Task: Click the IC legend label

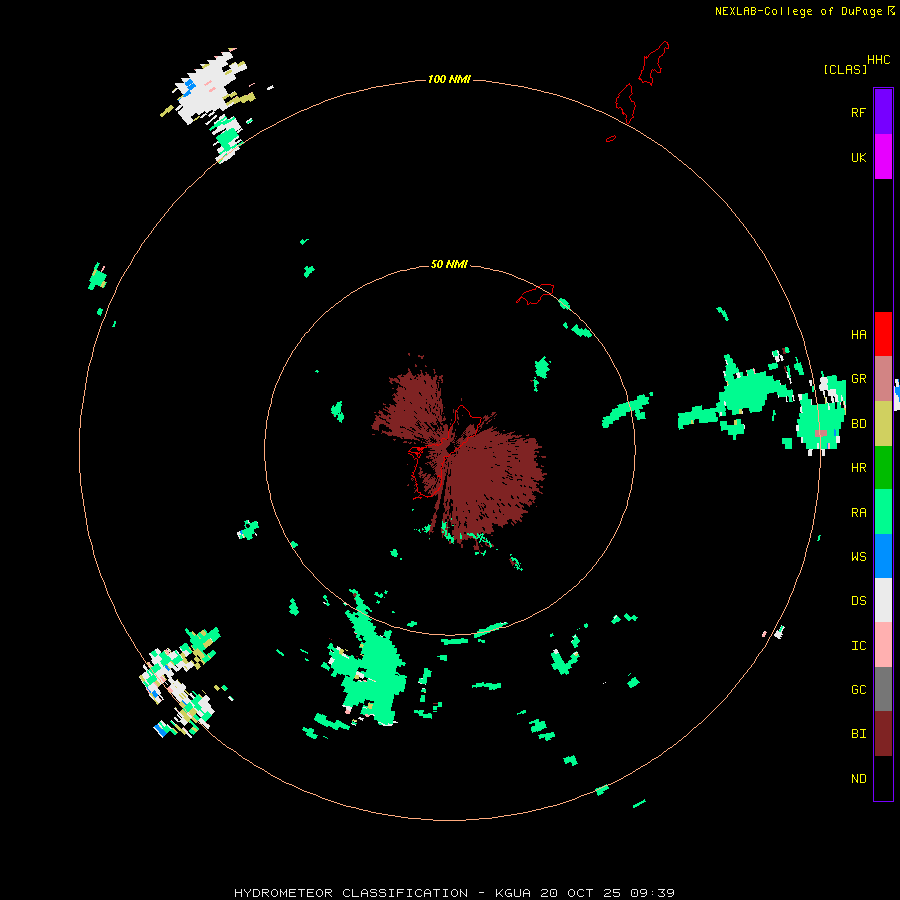Action: coord(858,646)
